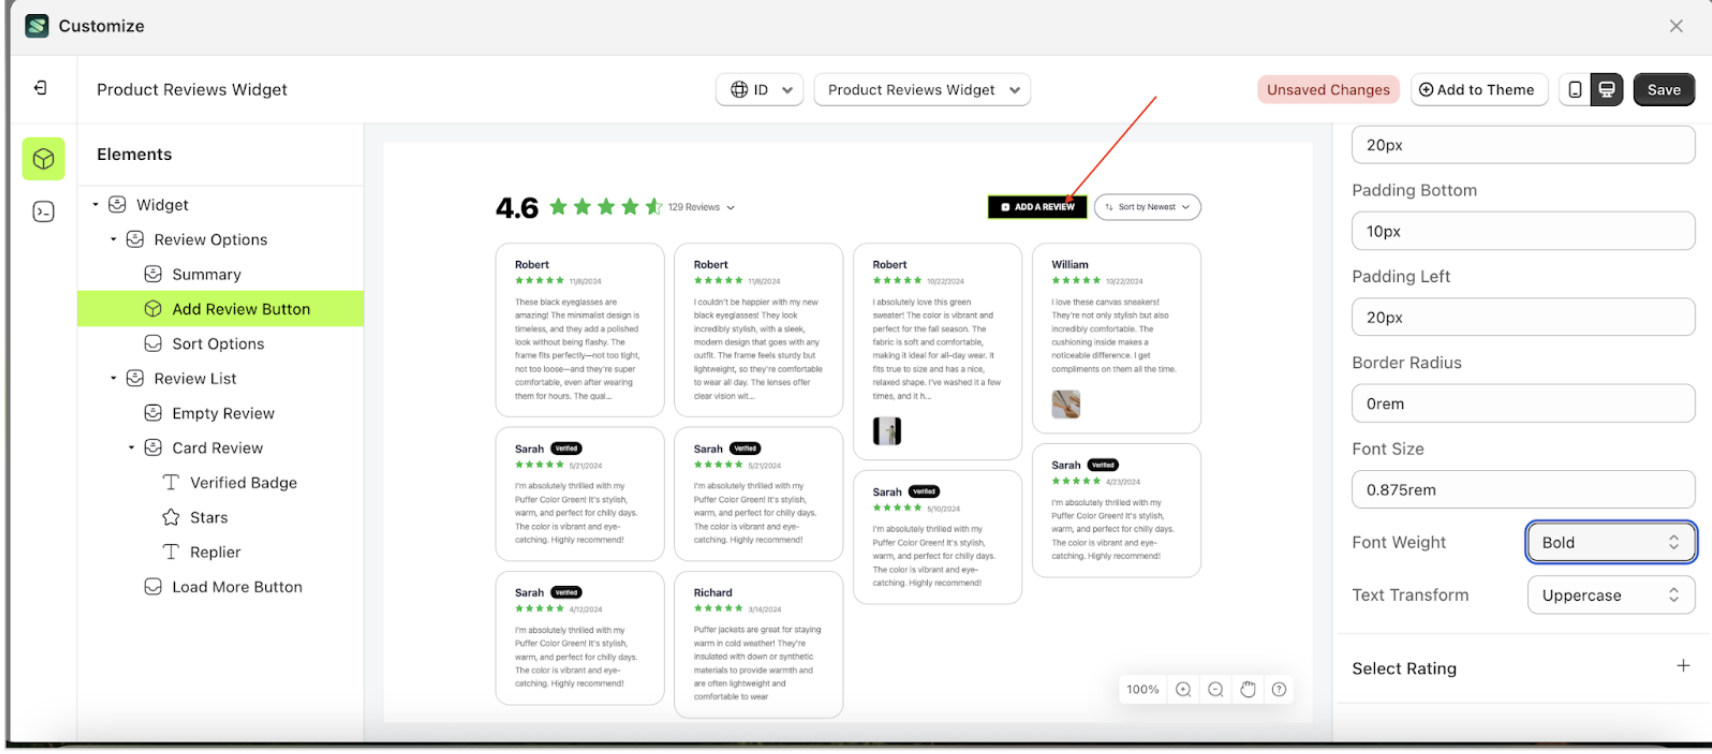Click the Empty Review element icon

point(153,413)
